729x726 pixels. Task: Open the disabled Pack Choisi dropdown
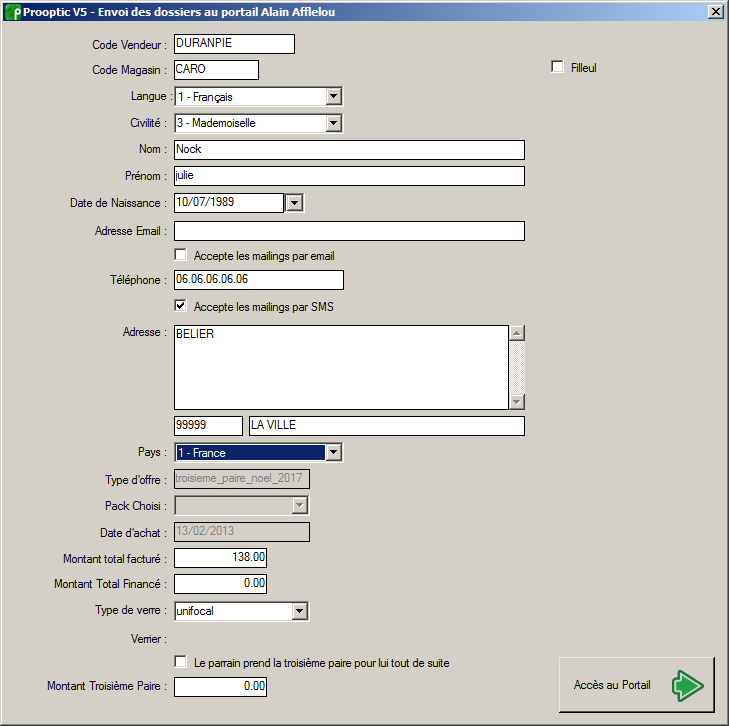point(300,505)
